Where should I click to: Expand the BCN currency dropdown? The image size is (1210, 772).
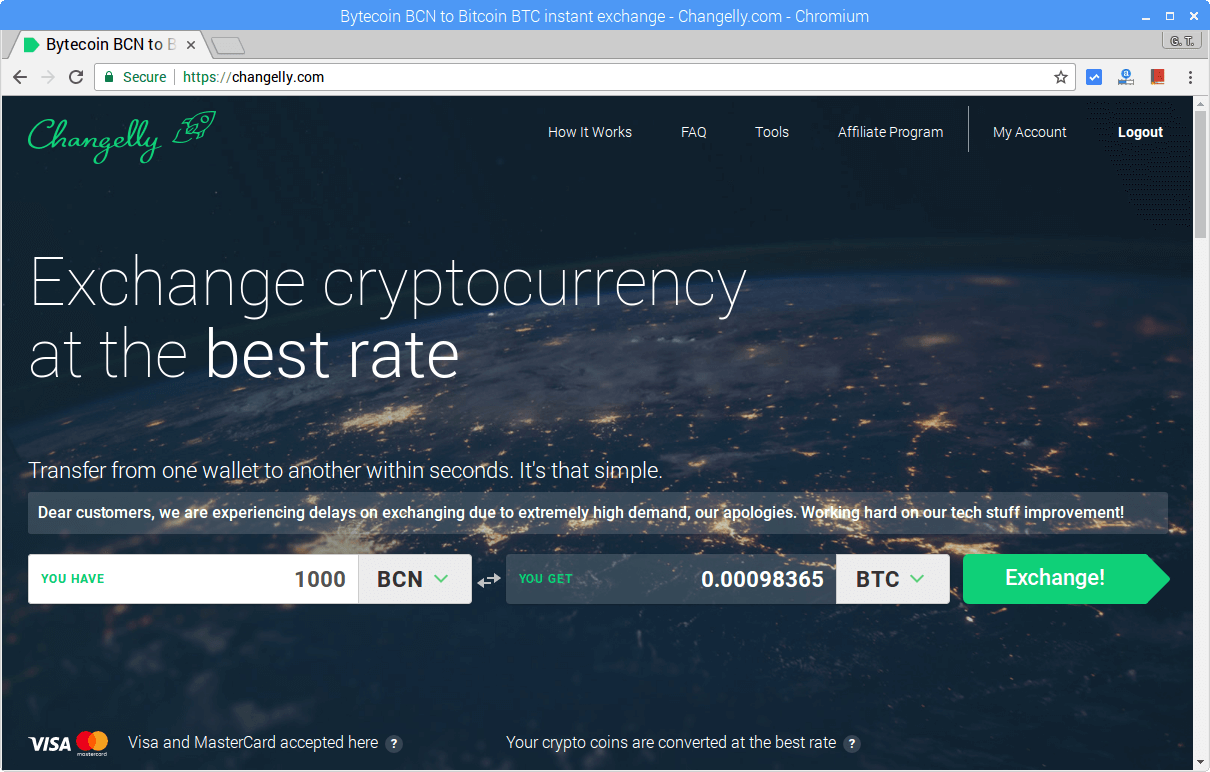[x=414, y=579]
